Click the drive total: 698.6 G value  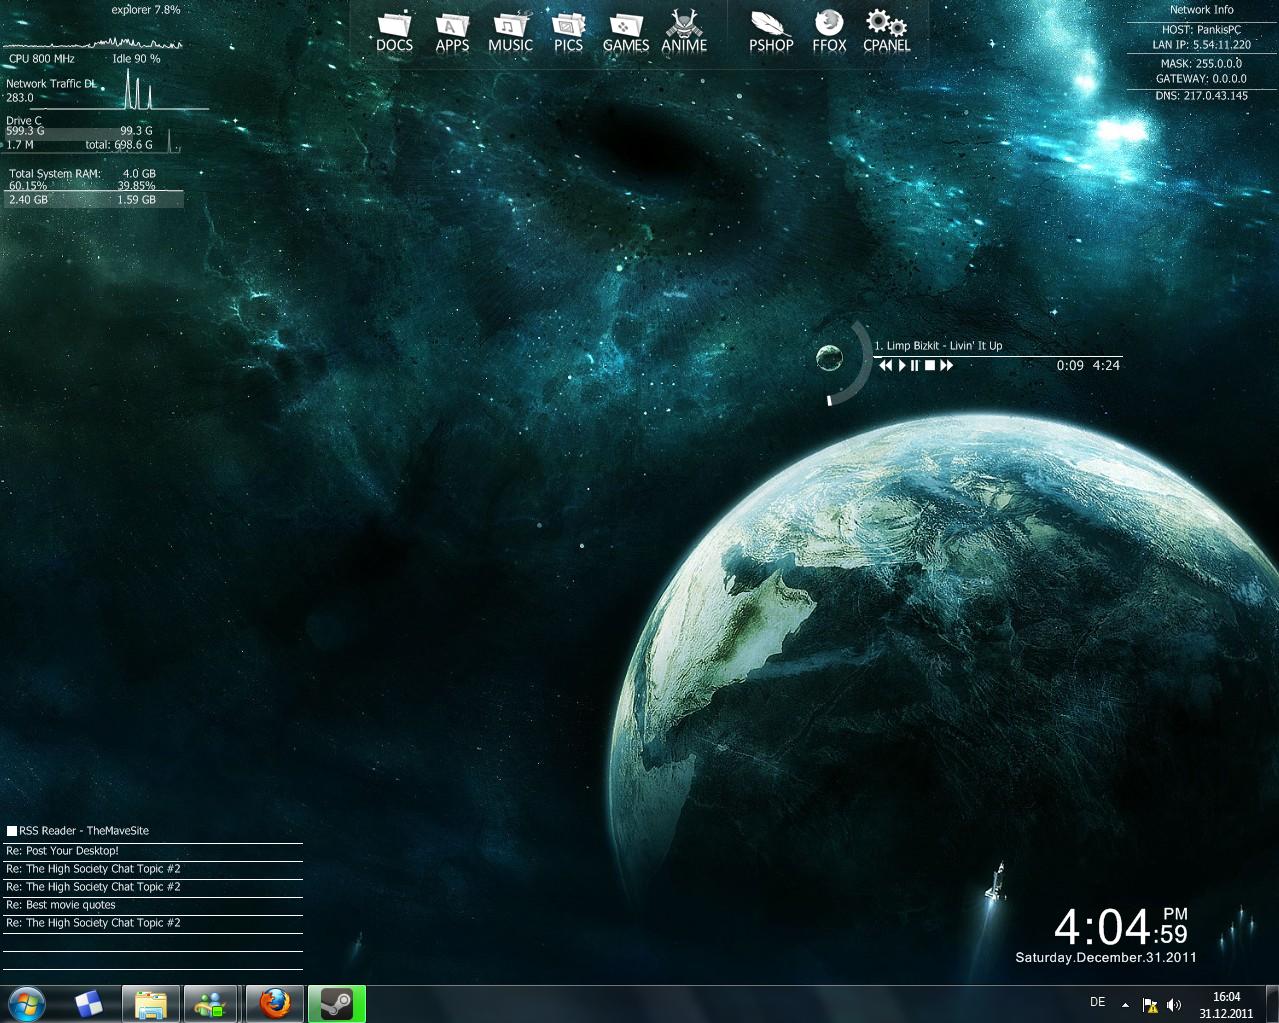[x=119, y=145]
